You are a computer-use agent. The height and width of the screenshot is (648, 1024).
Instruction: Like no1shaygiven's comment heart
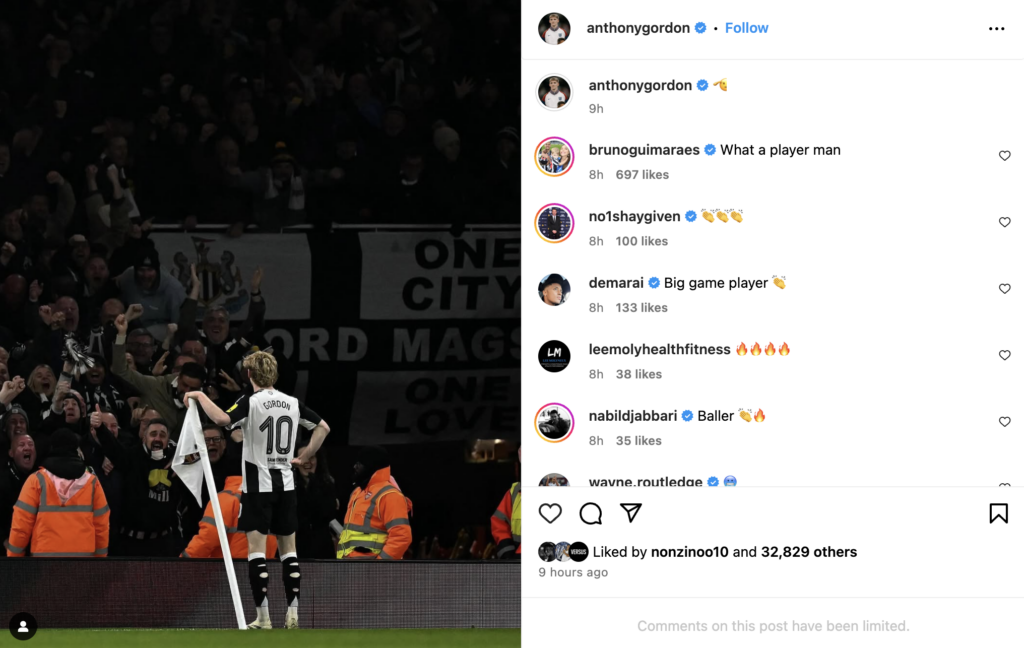[1004, 222]
